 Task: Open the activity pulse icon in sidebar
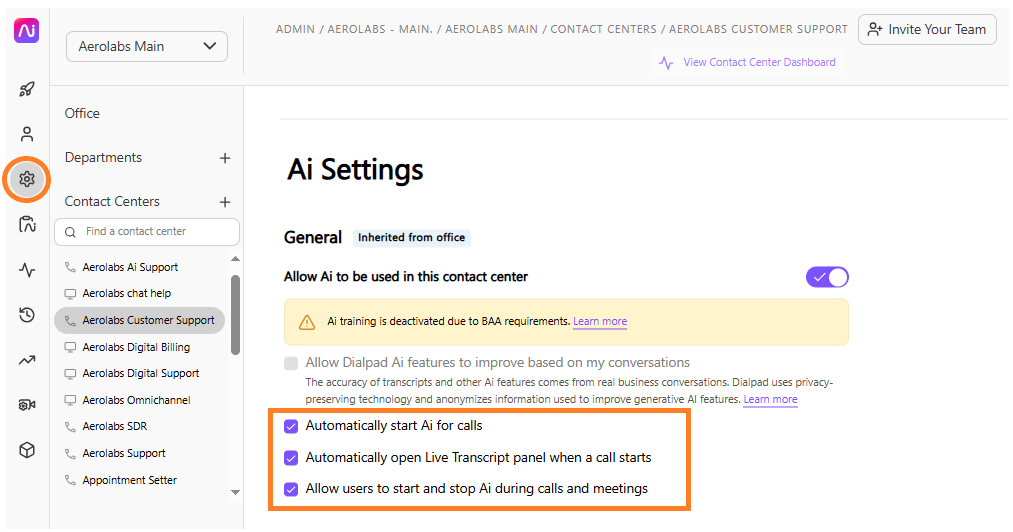pos(27,270)
